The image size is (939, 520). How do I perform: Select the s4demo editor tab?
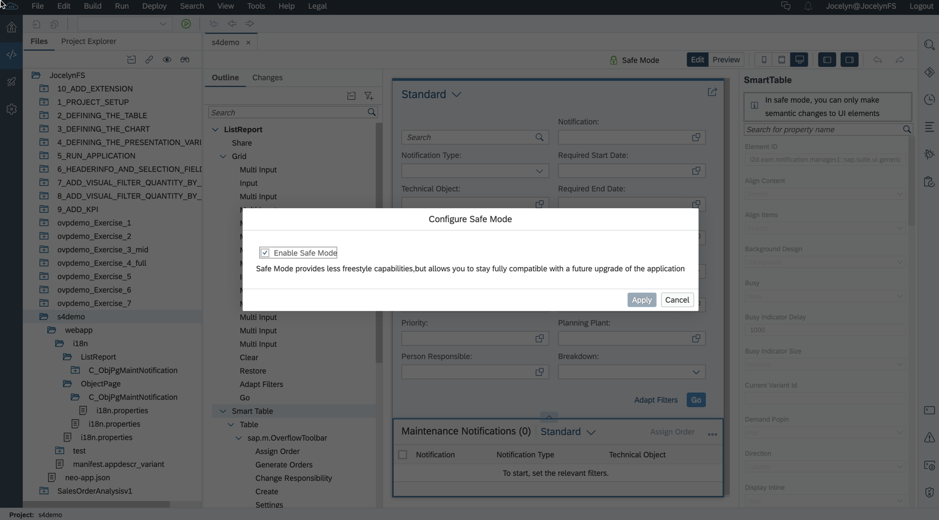coord(225,43)
